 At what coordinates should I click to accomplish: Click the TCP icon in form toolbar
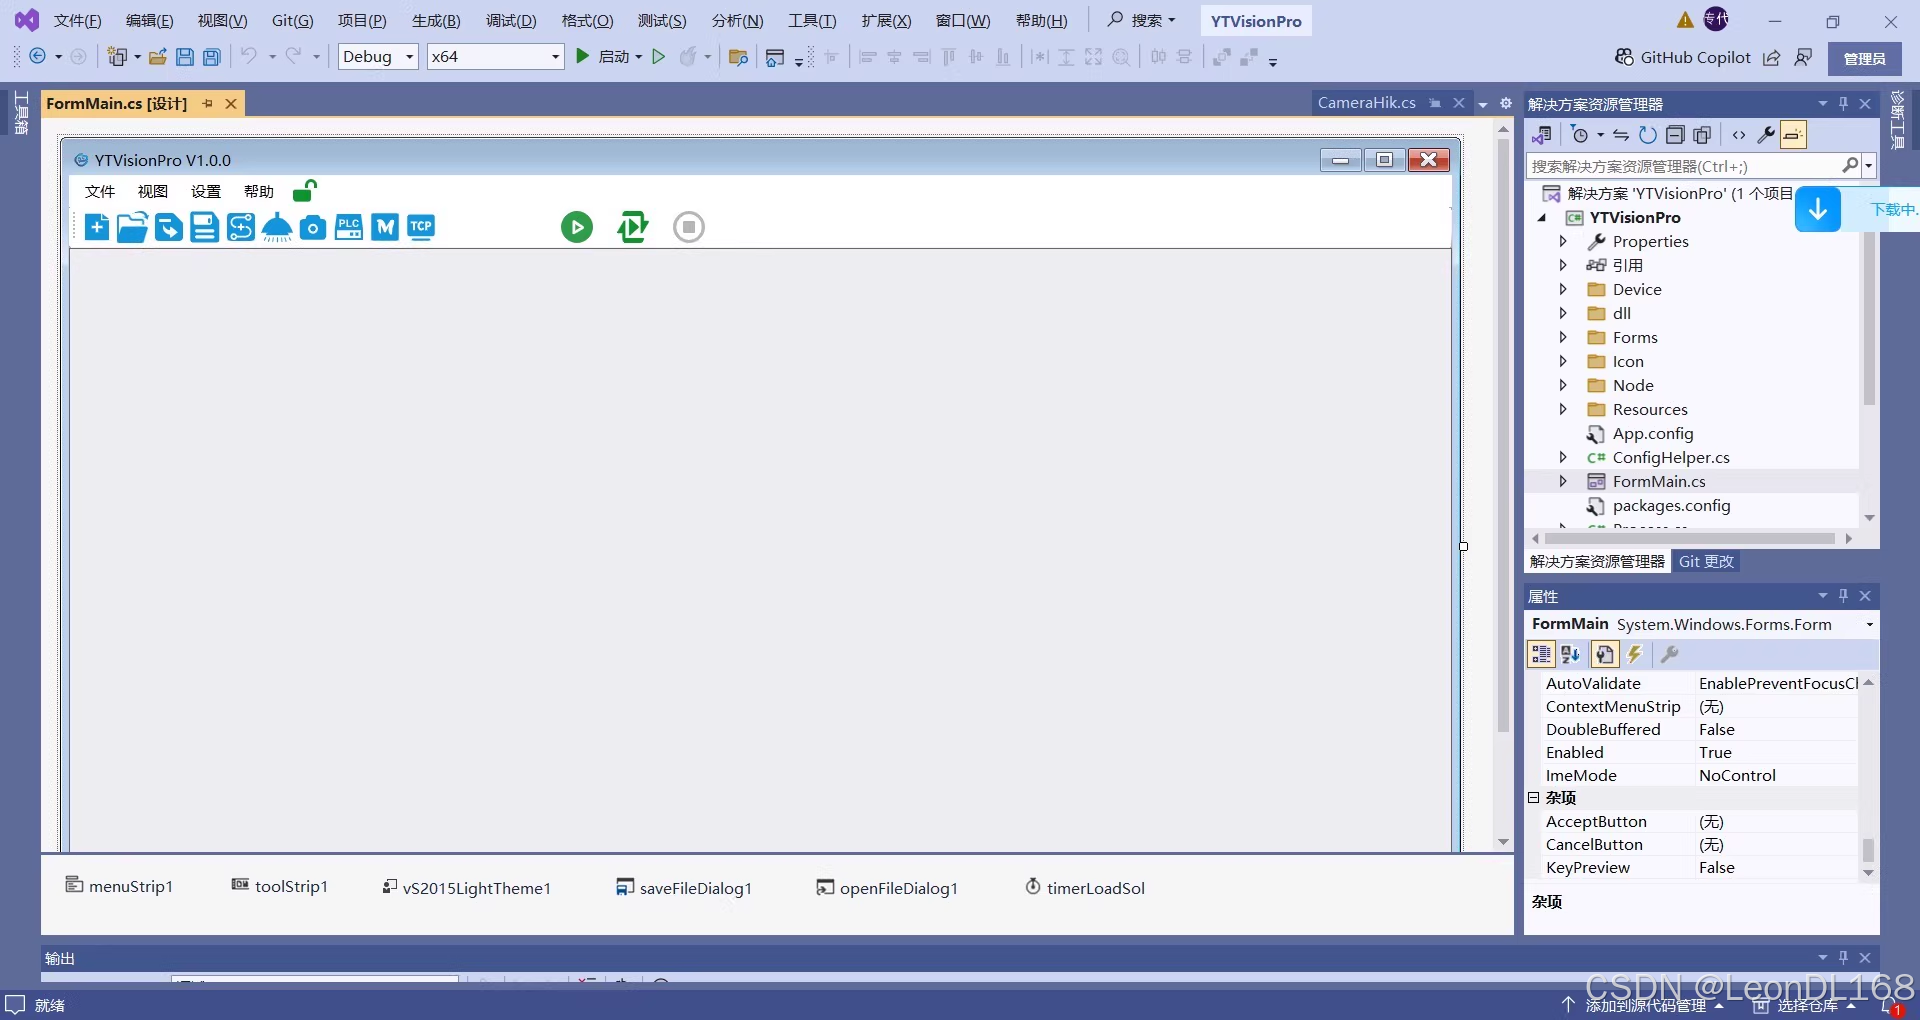click(x=421, y=227)
